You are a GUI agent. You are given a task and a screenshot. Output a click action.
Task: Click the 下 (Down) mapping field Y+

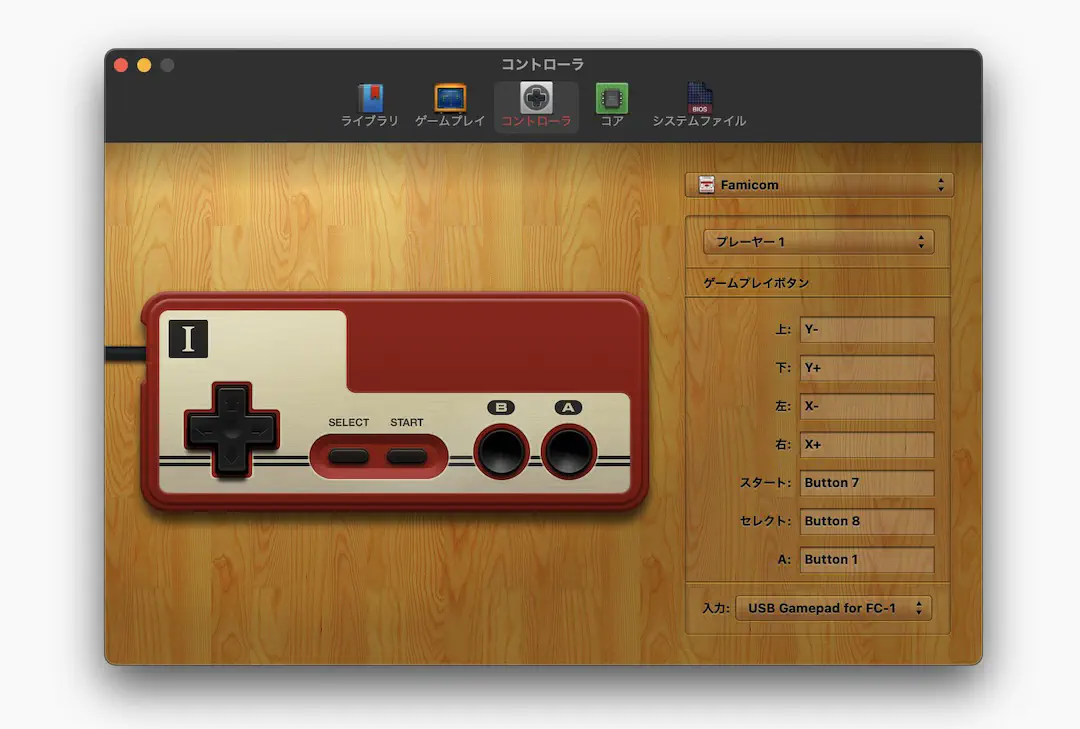(866, 368)
